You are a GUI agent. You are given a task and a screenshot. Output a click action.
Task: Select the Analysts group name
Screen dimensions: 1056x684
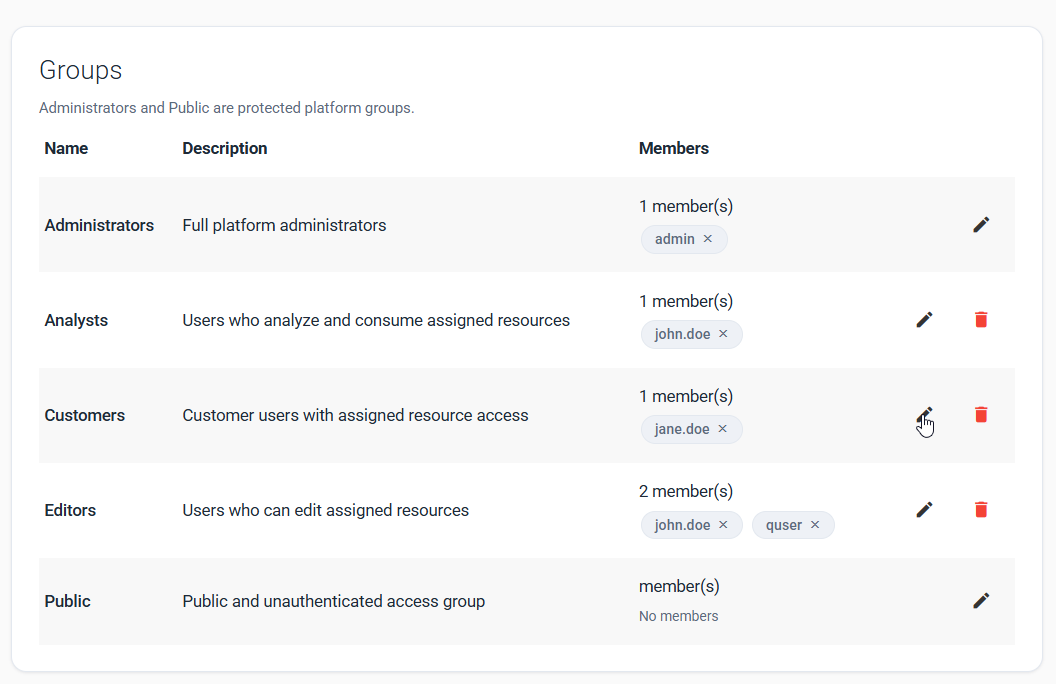(76, 320)
